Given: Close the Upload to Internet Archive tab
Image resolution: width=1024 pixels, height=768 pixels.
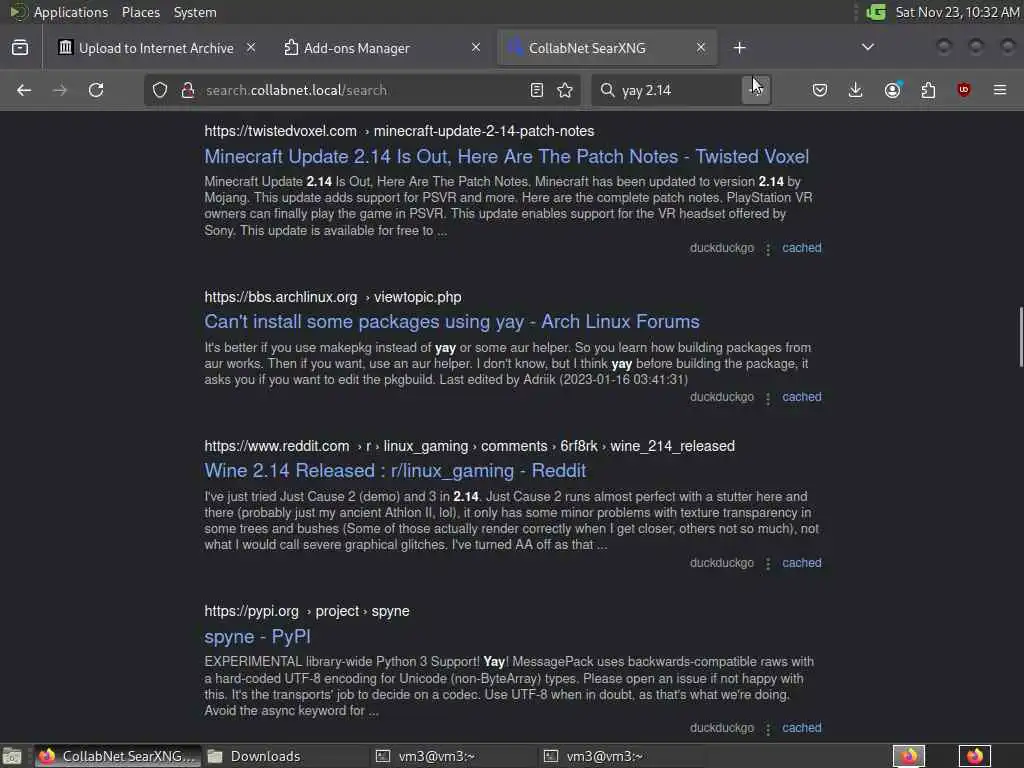Looking at the screenshot, I should 251,48.
